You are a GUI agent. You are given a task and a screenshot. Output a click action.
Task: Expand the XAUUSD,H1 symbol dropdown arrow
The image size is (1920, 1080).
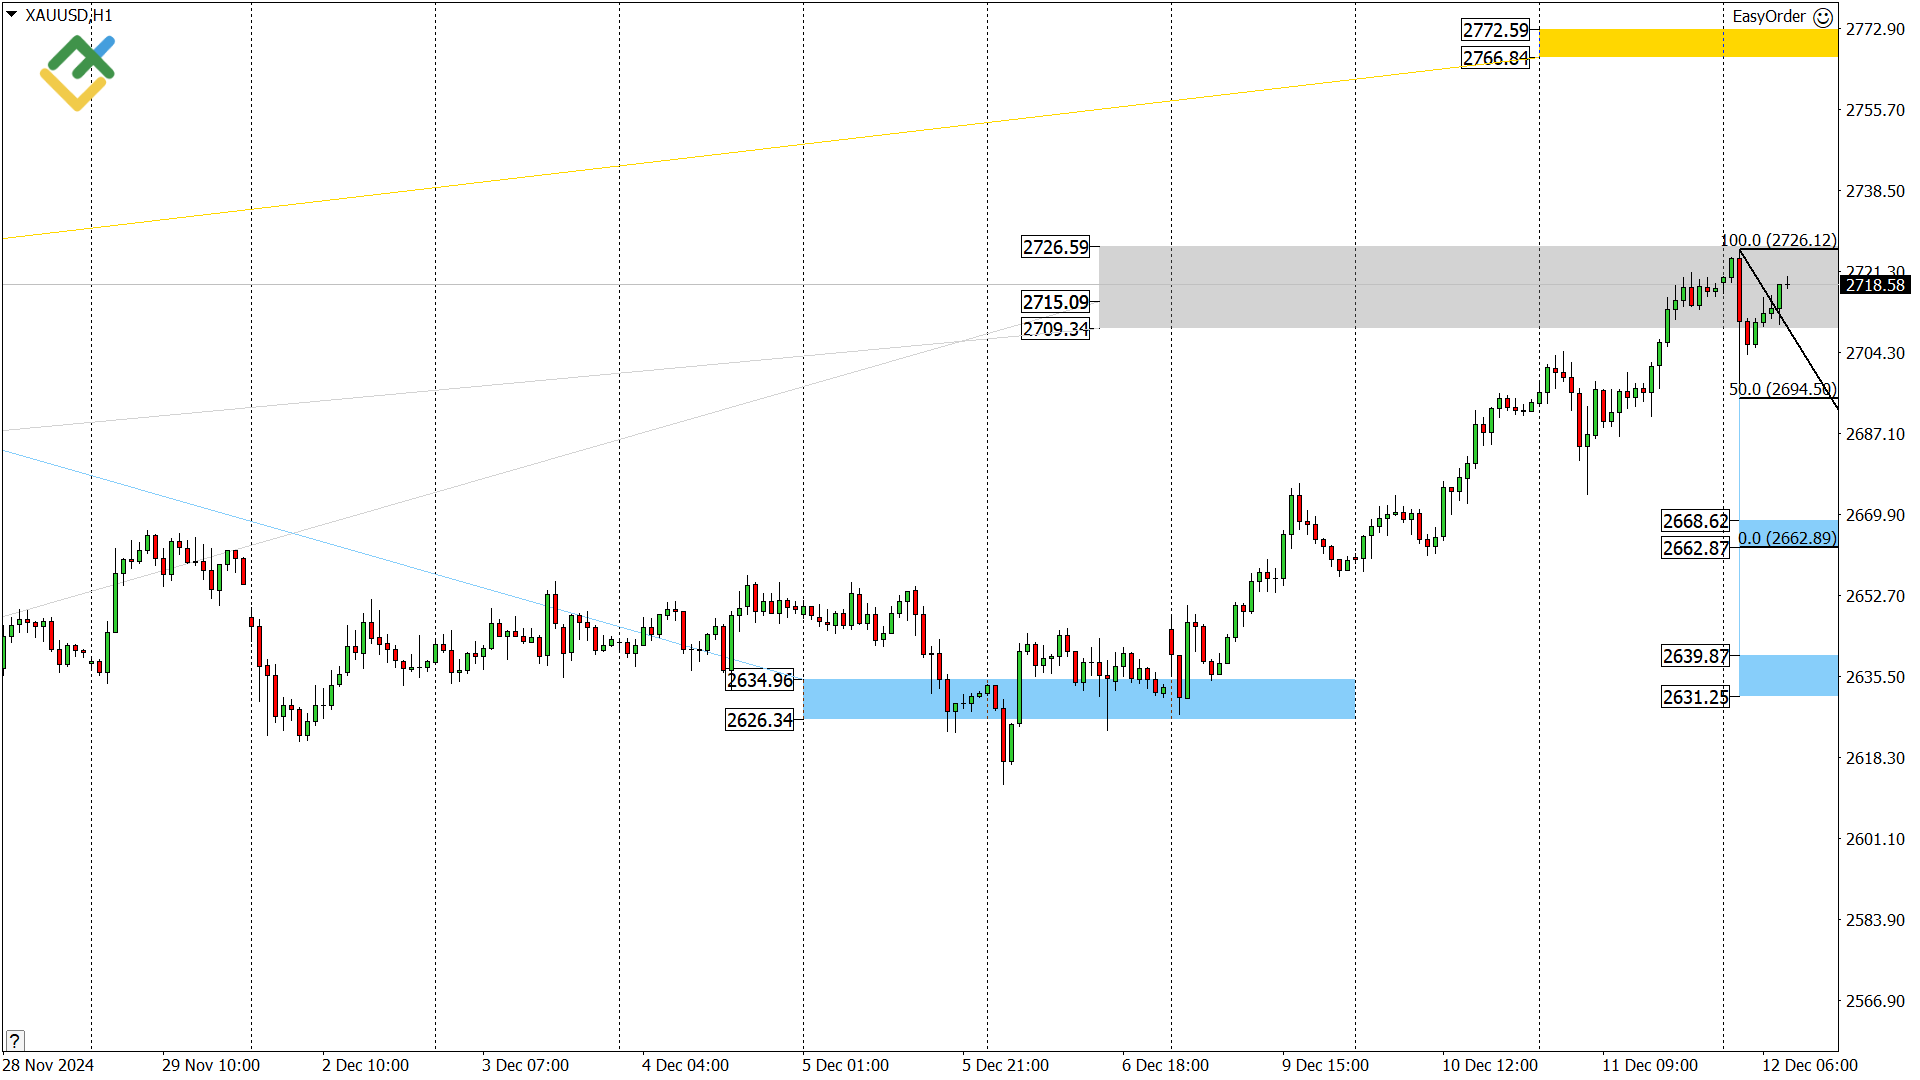point(10,15)
